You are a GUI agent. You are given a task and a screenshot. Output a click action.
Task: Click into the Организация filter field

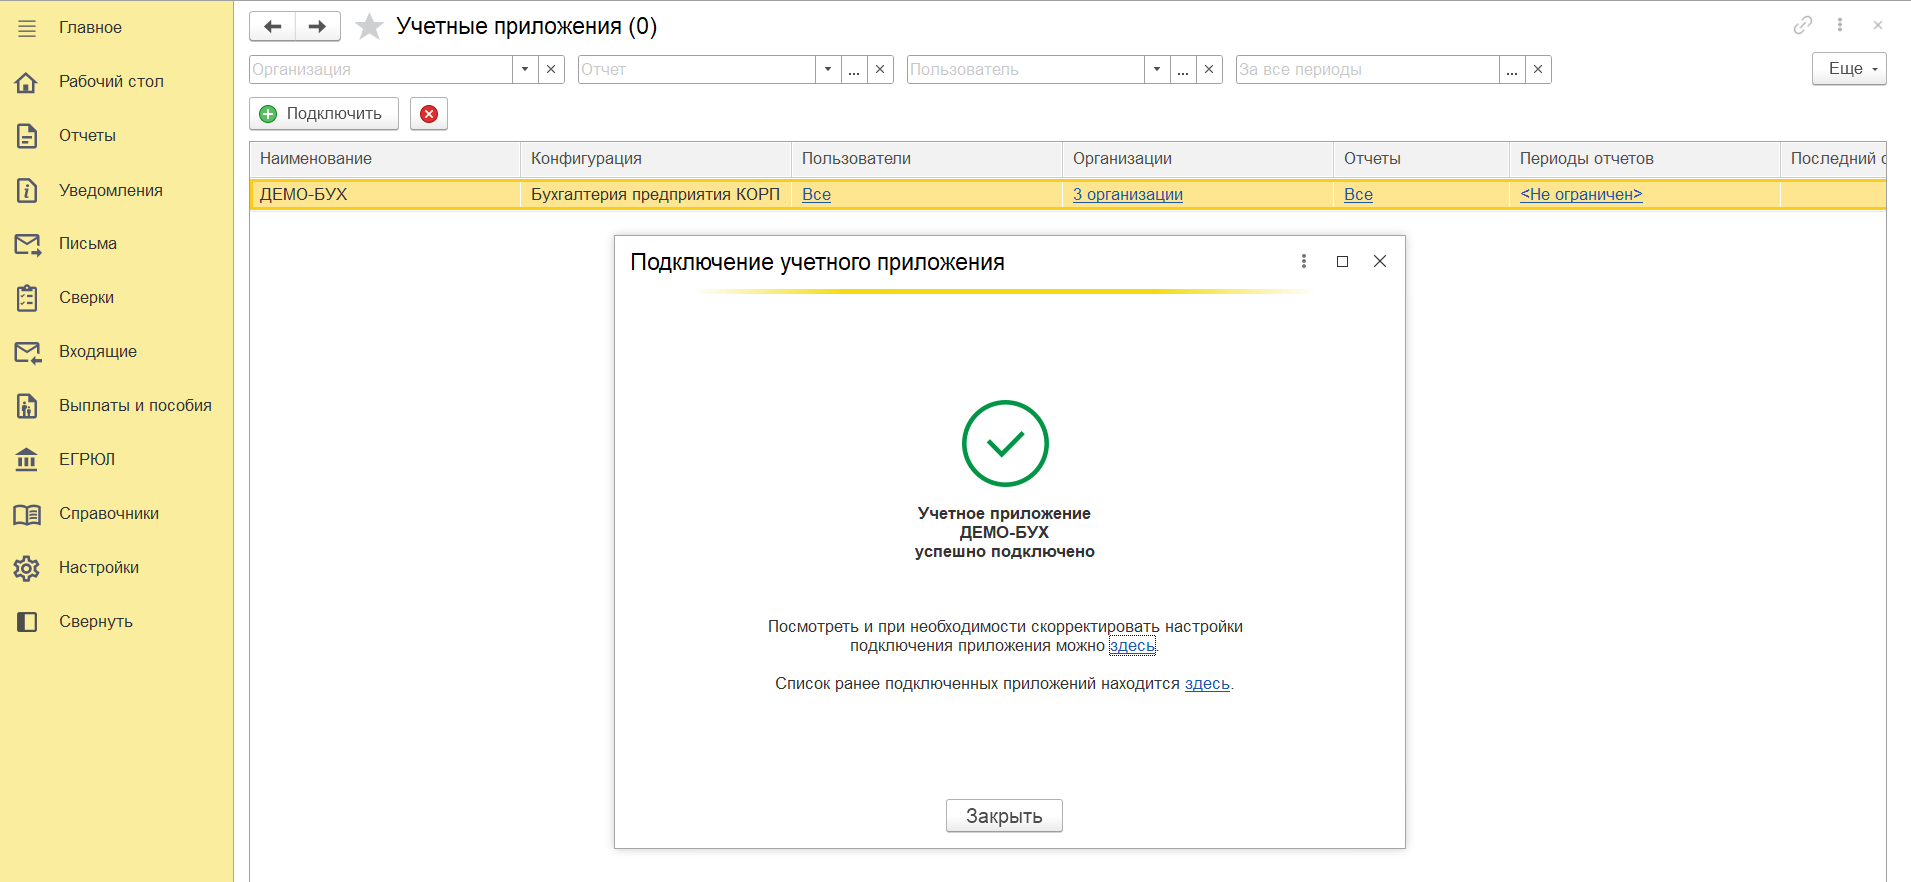[x=381, y=70]
